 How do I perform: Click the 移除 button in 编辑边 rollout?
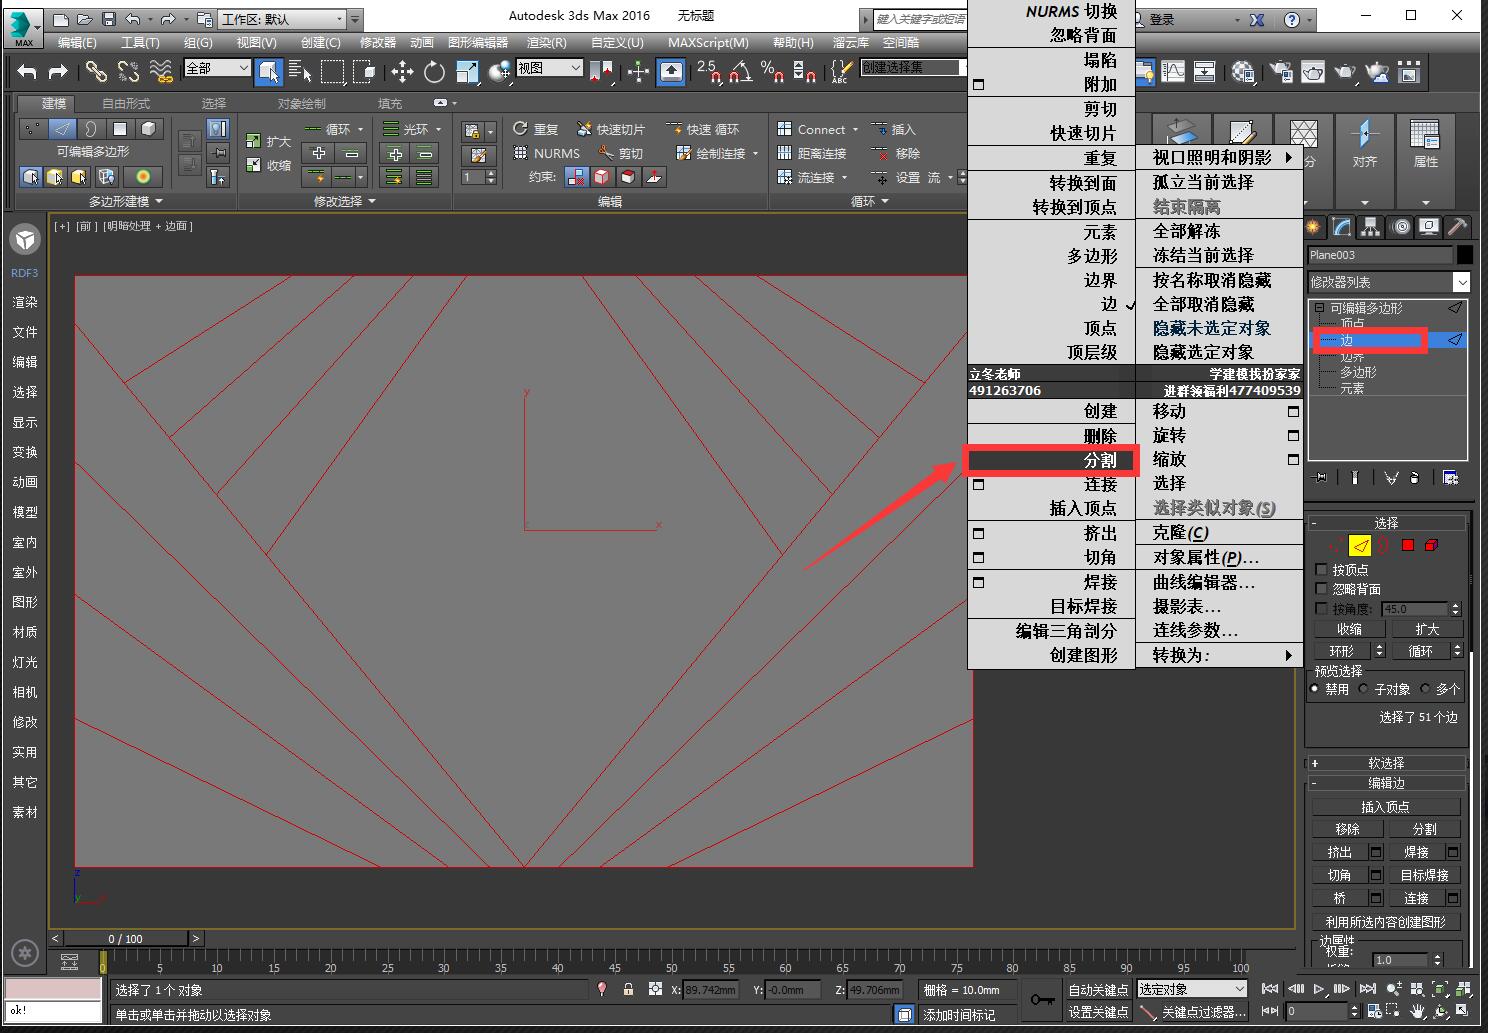click(x=1347, y=829)
